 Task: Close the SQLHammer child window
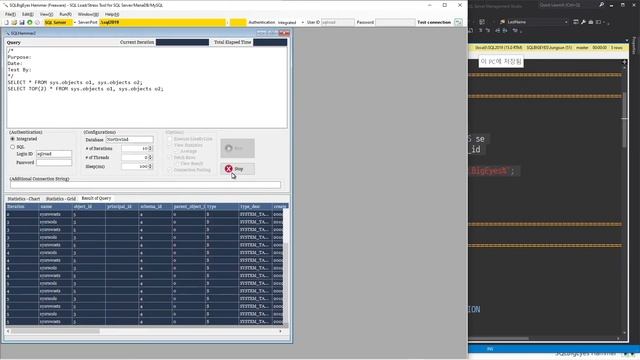point(284,33)
